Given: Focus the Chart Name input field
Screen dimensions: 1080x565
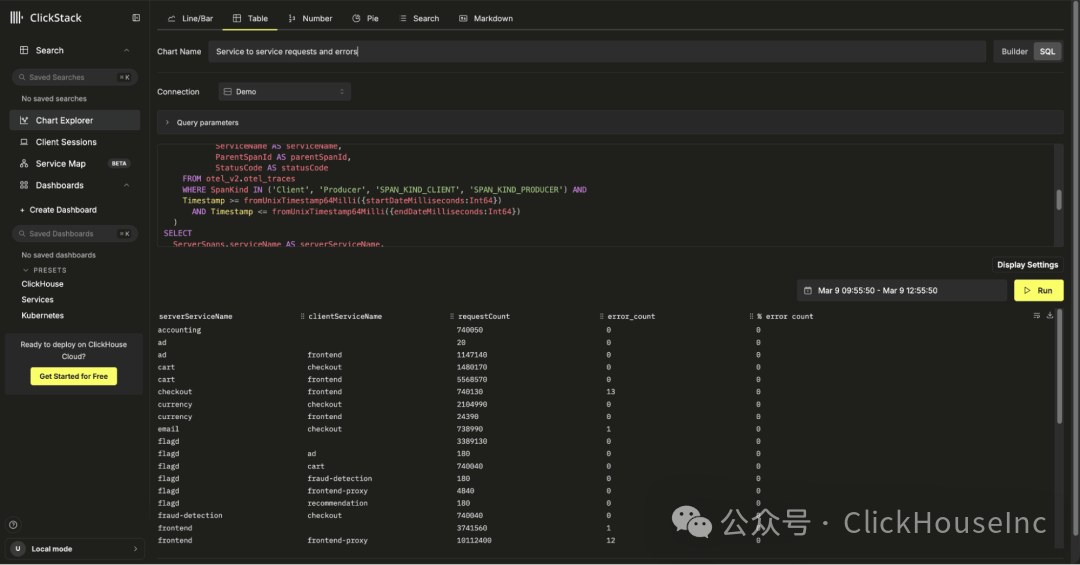Looking at the screenshot, I should [596, 52].
